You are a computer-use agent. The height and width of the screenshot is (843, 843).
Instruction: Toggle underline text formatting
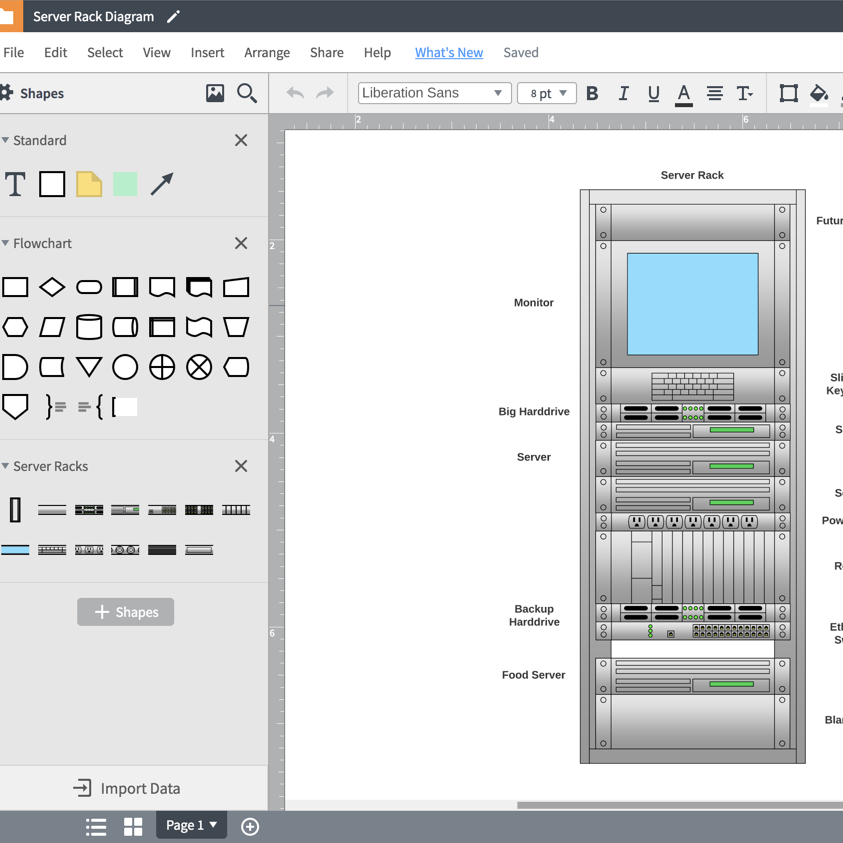coord(653,93)
